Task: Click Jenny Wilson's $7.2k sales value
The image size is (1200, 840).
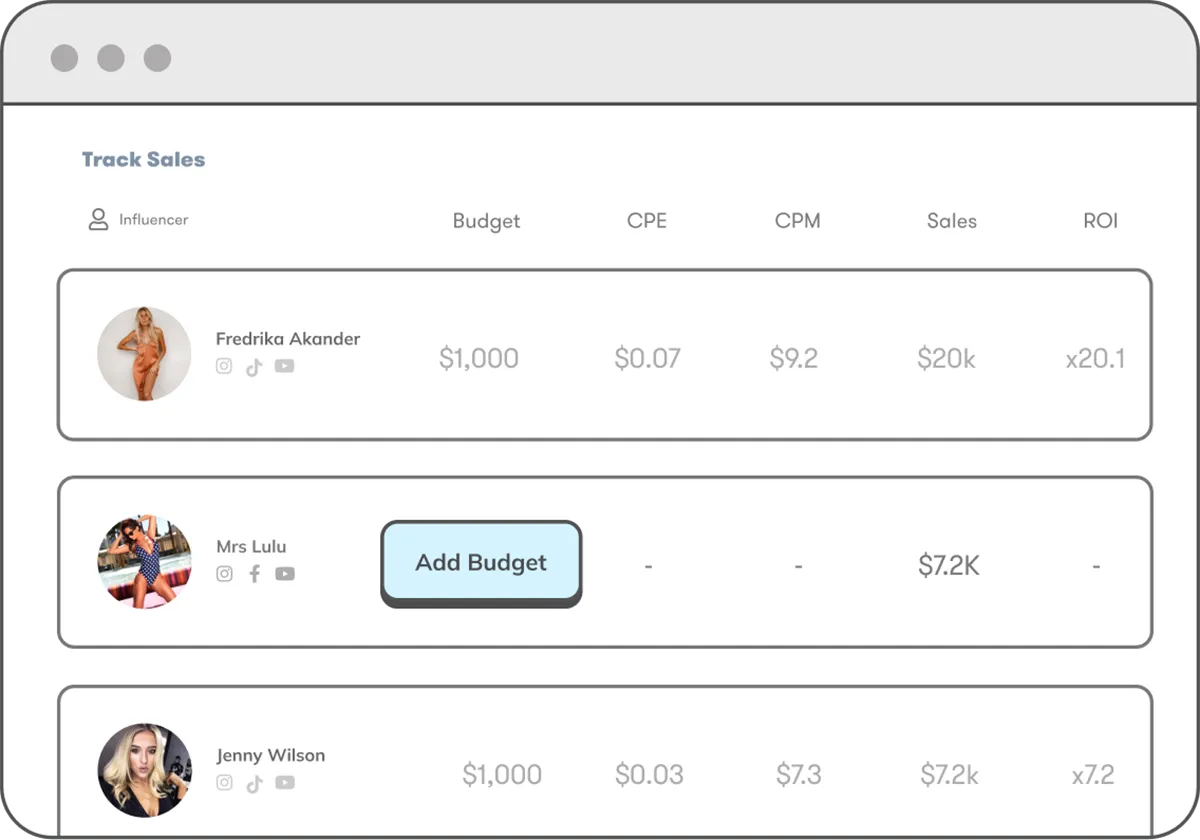Action: (x=950, y=774)
